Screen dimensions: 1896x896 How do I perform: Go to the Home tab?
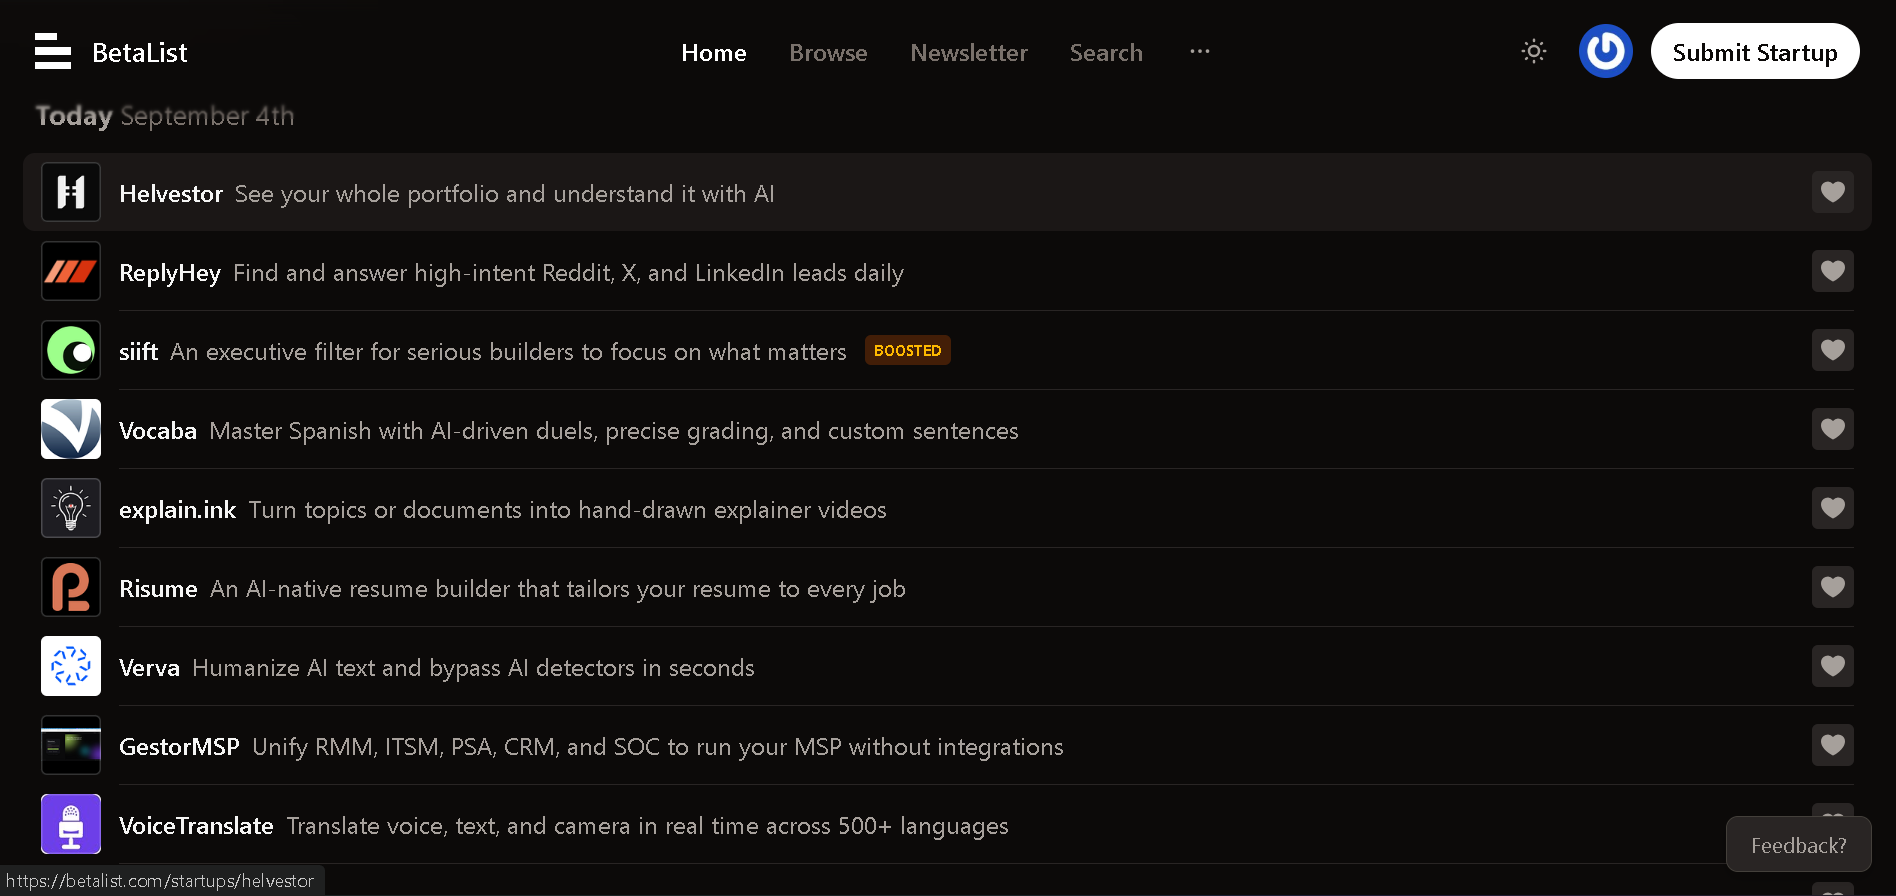coord(714,52)
